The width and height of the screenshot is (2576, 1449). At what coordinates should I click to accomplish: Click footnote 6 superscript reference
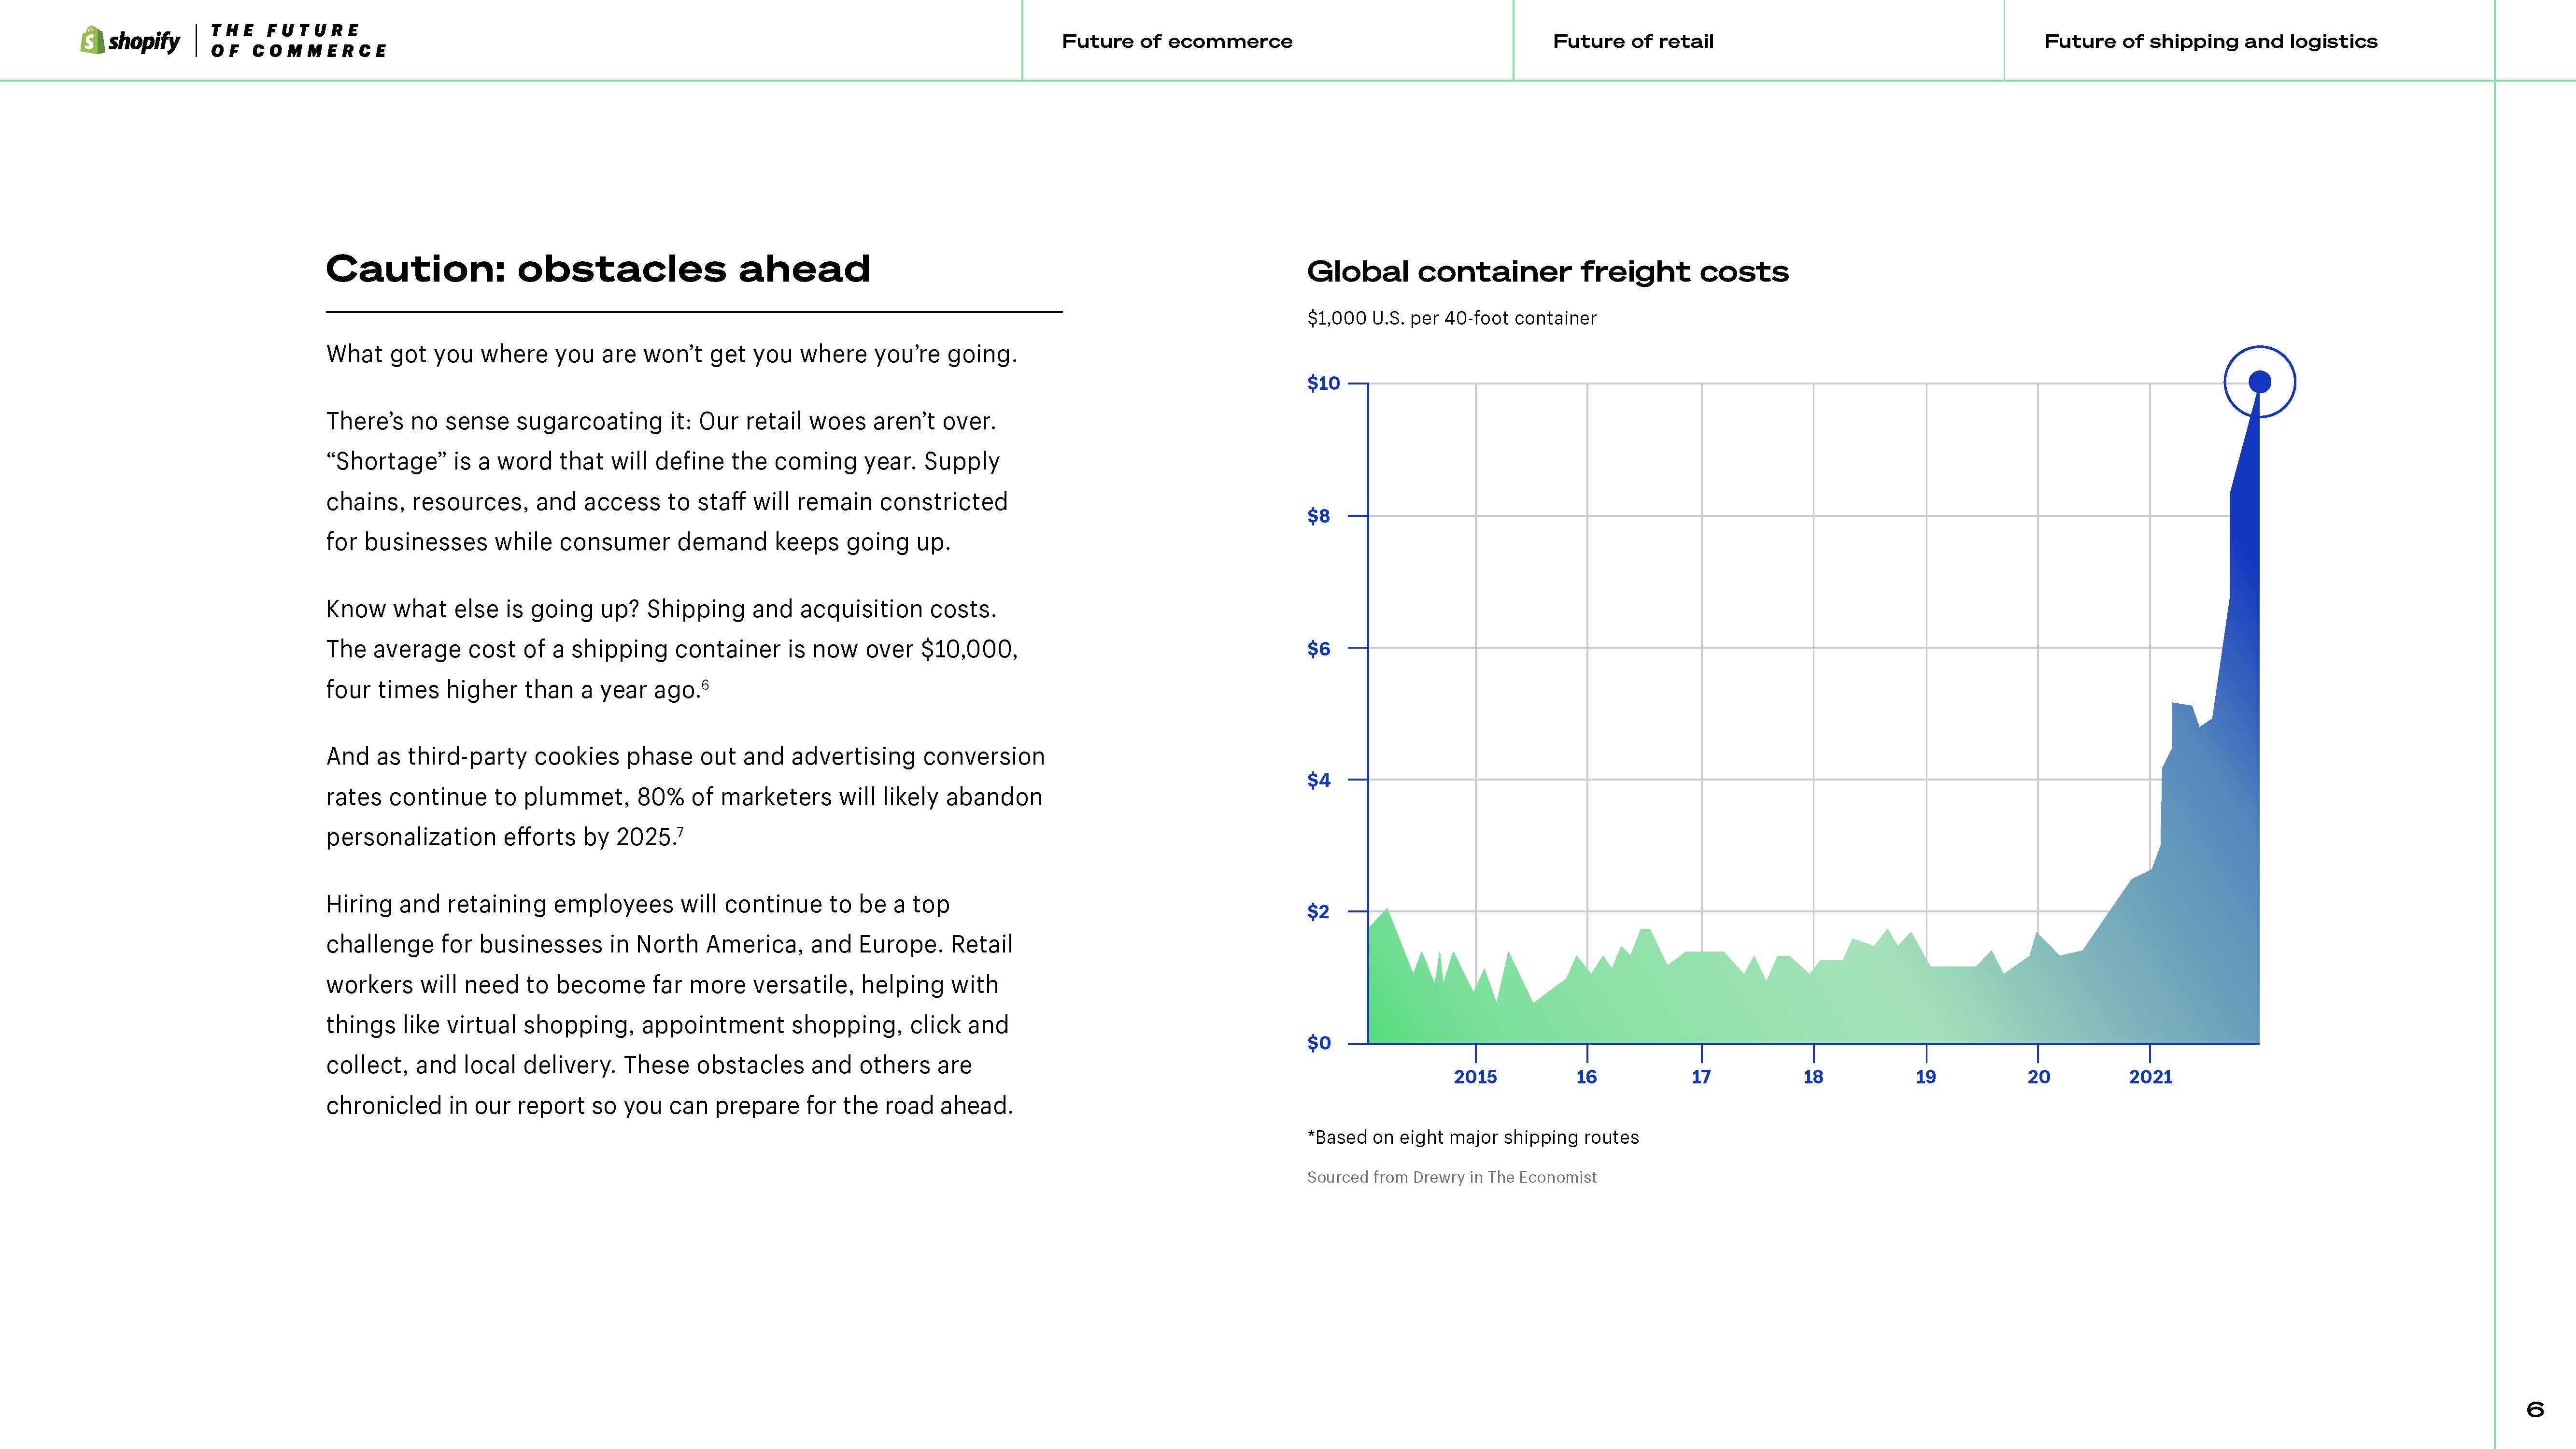[x=705, y=684]
